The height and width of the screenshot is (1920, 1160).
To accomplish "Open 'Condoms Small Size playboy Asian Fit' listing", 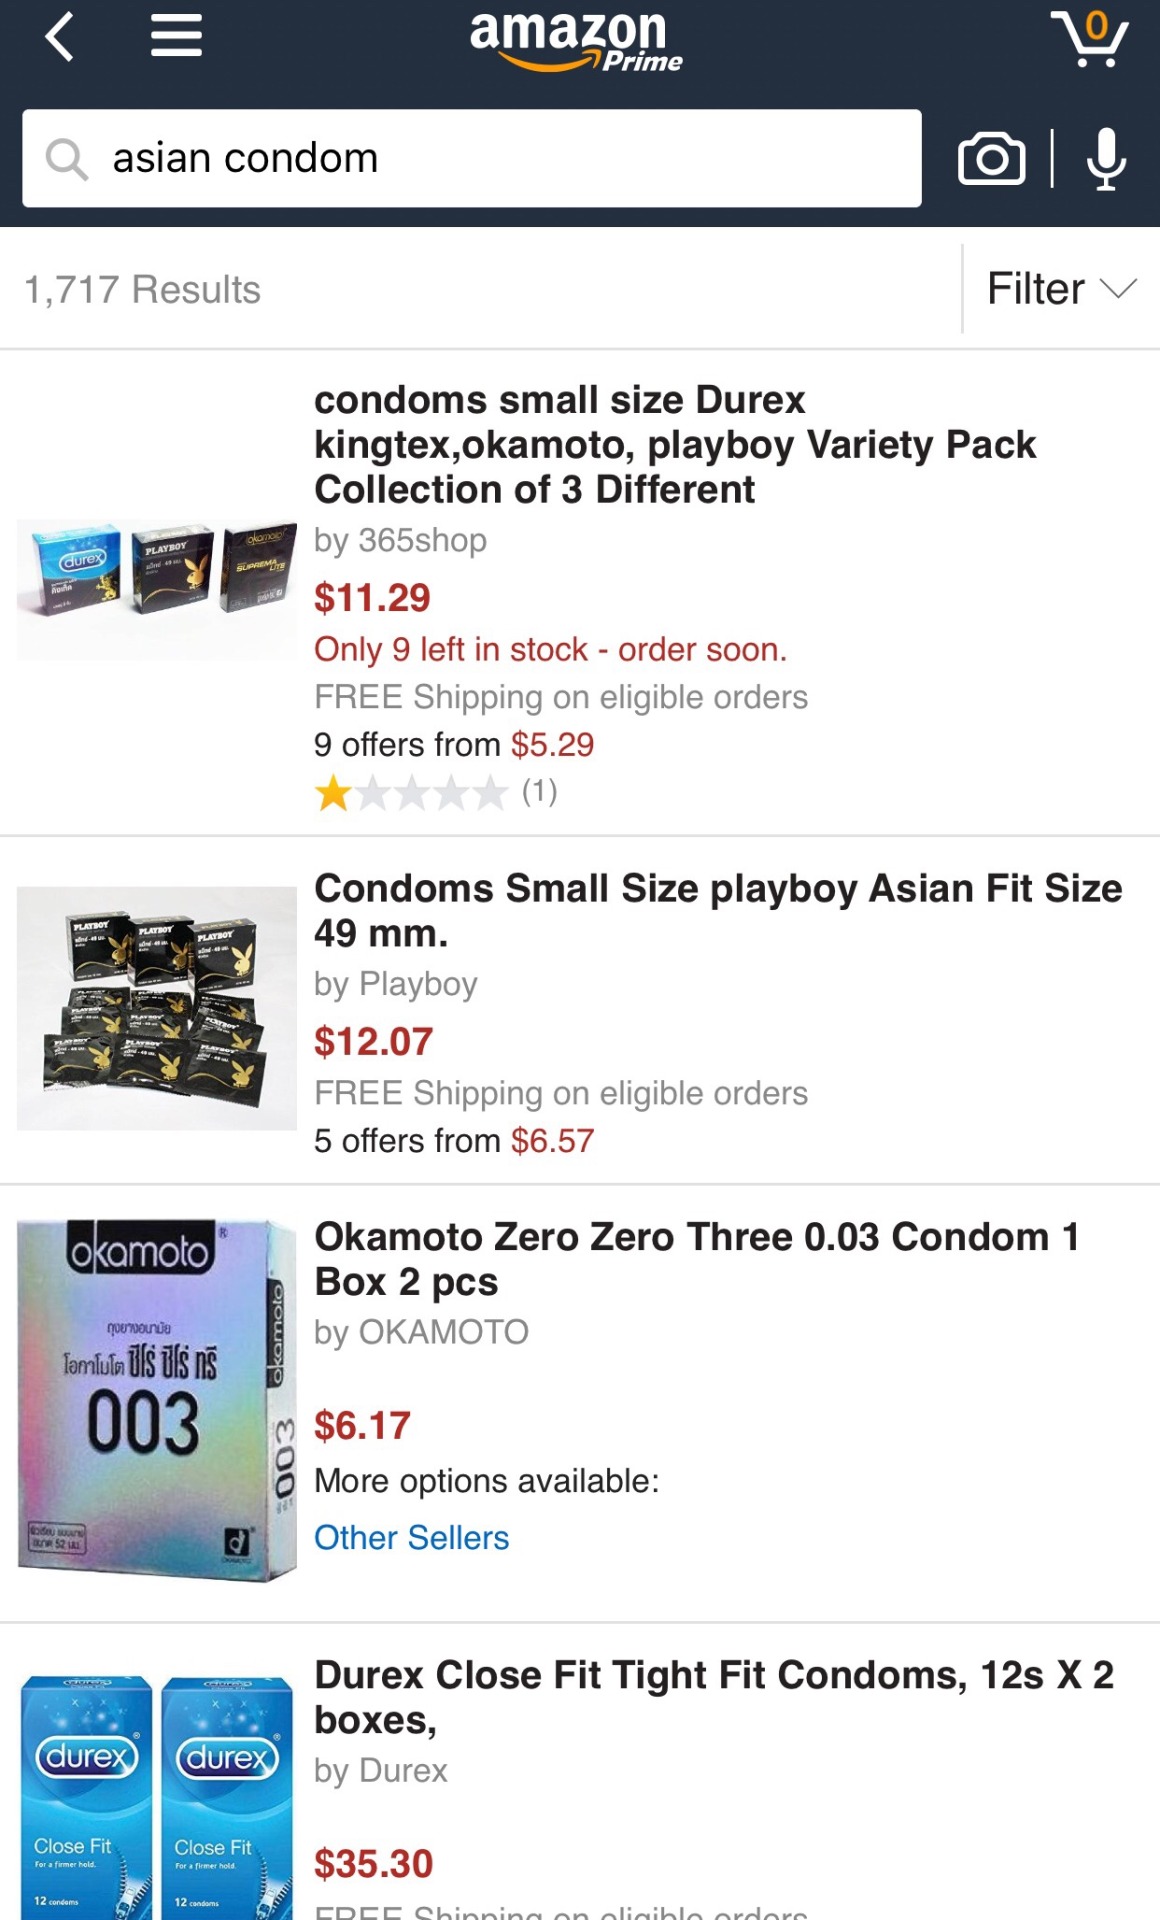I will [x=718, y=910].
